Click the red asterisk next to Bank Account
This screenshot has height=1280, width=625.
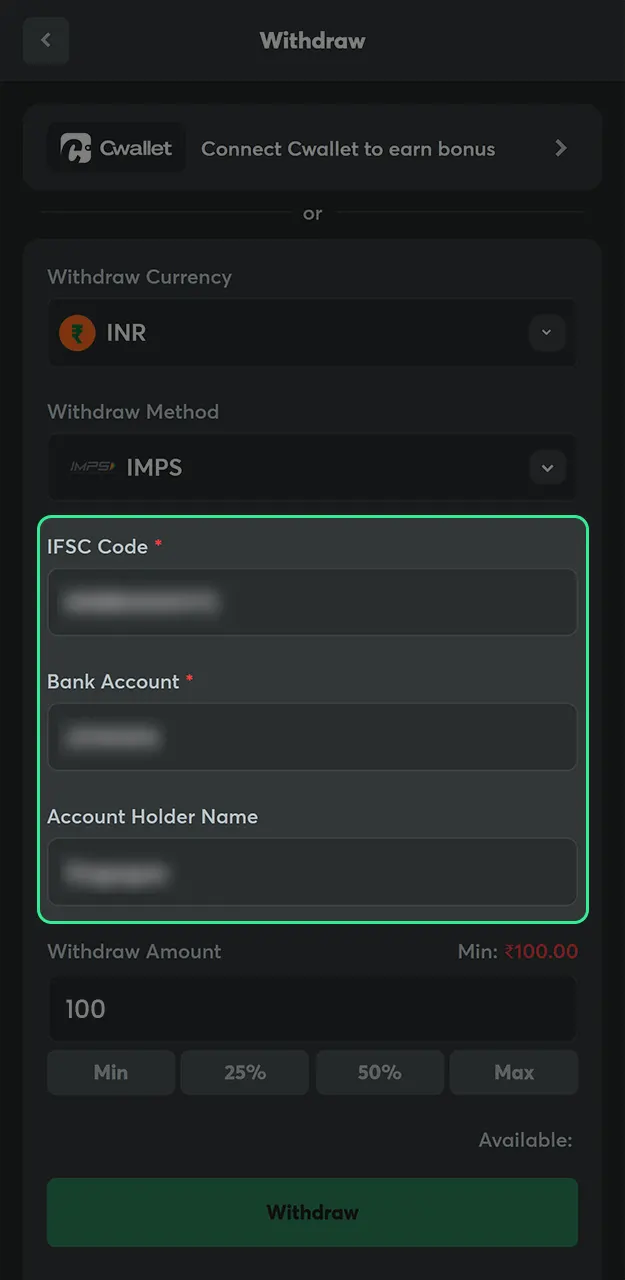189,676
